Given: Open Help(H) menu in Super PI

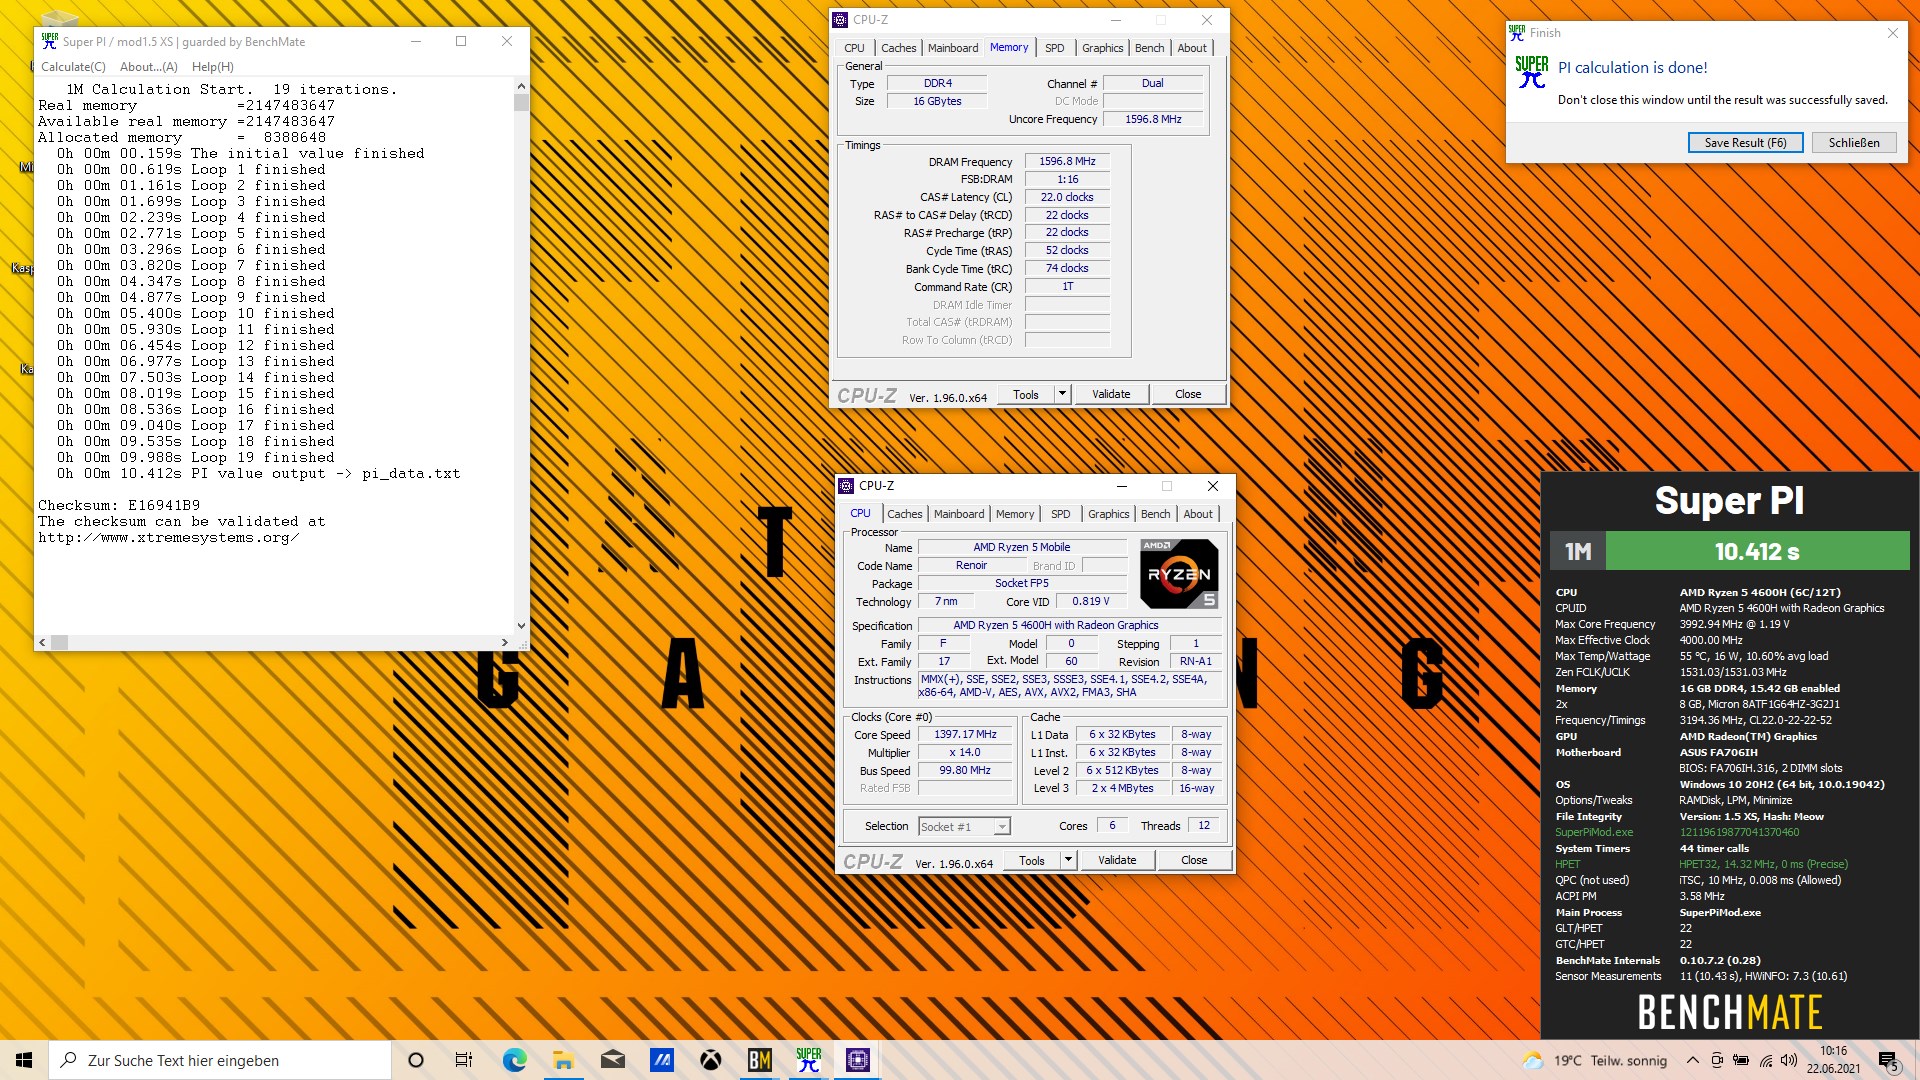Looking at the screenshot, I should coord(212,67).
